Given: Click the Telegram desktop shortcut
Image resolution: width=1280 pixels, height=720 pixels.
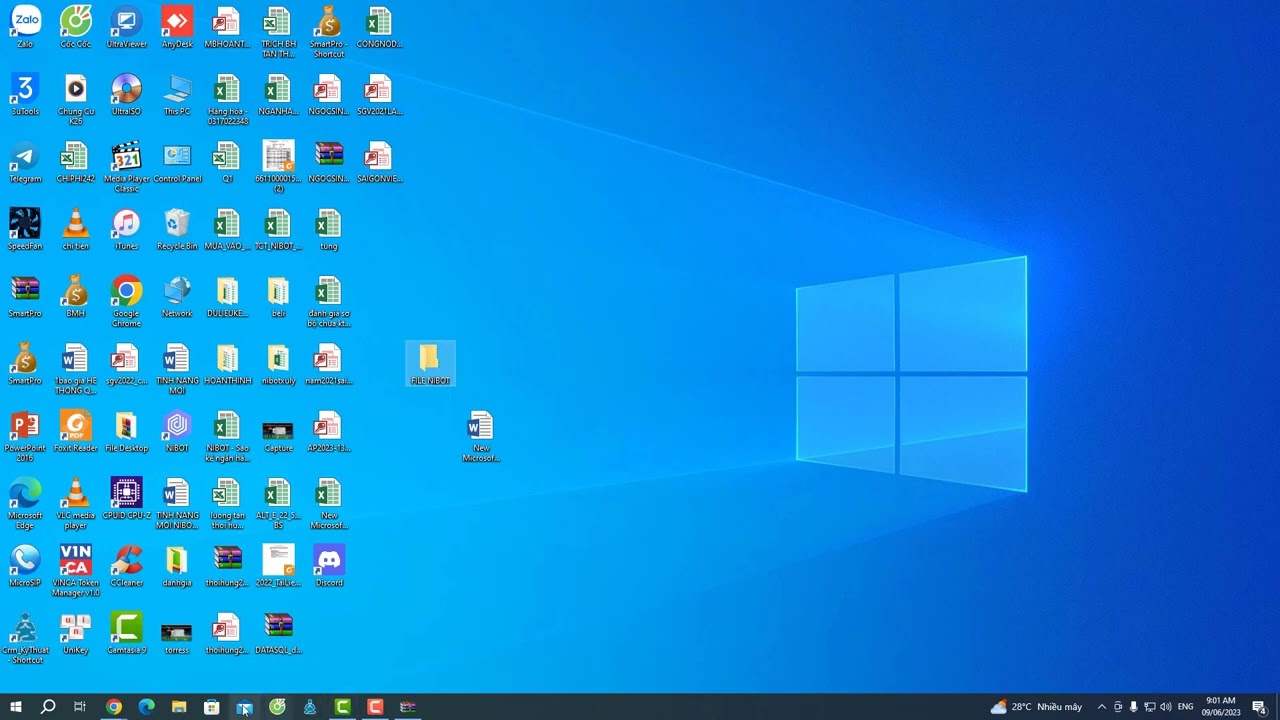Looking at the screenshot, I should [25, 162].
